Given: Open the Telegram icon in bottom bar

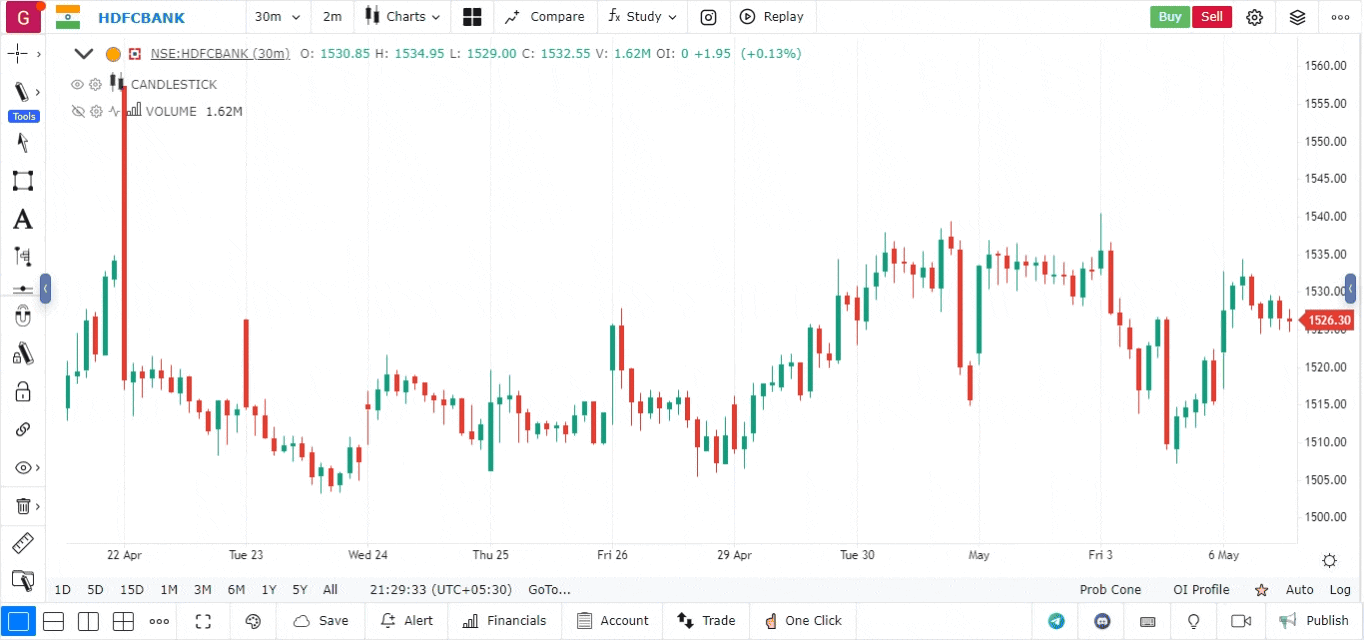Looking at the screenshot, I should [x=1056, y=621].
